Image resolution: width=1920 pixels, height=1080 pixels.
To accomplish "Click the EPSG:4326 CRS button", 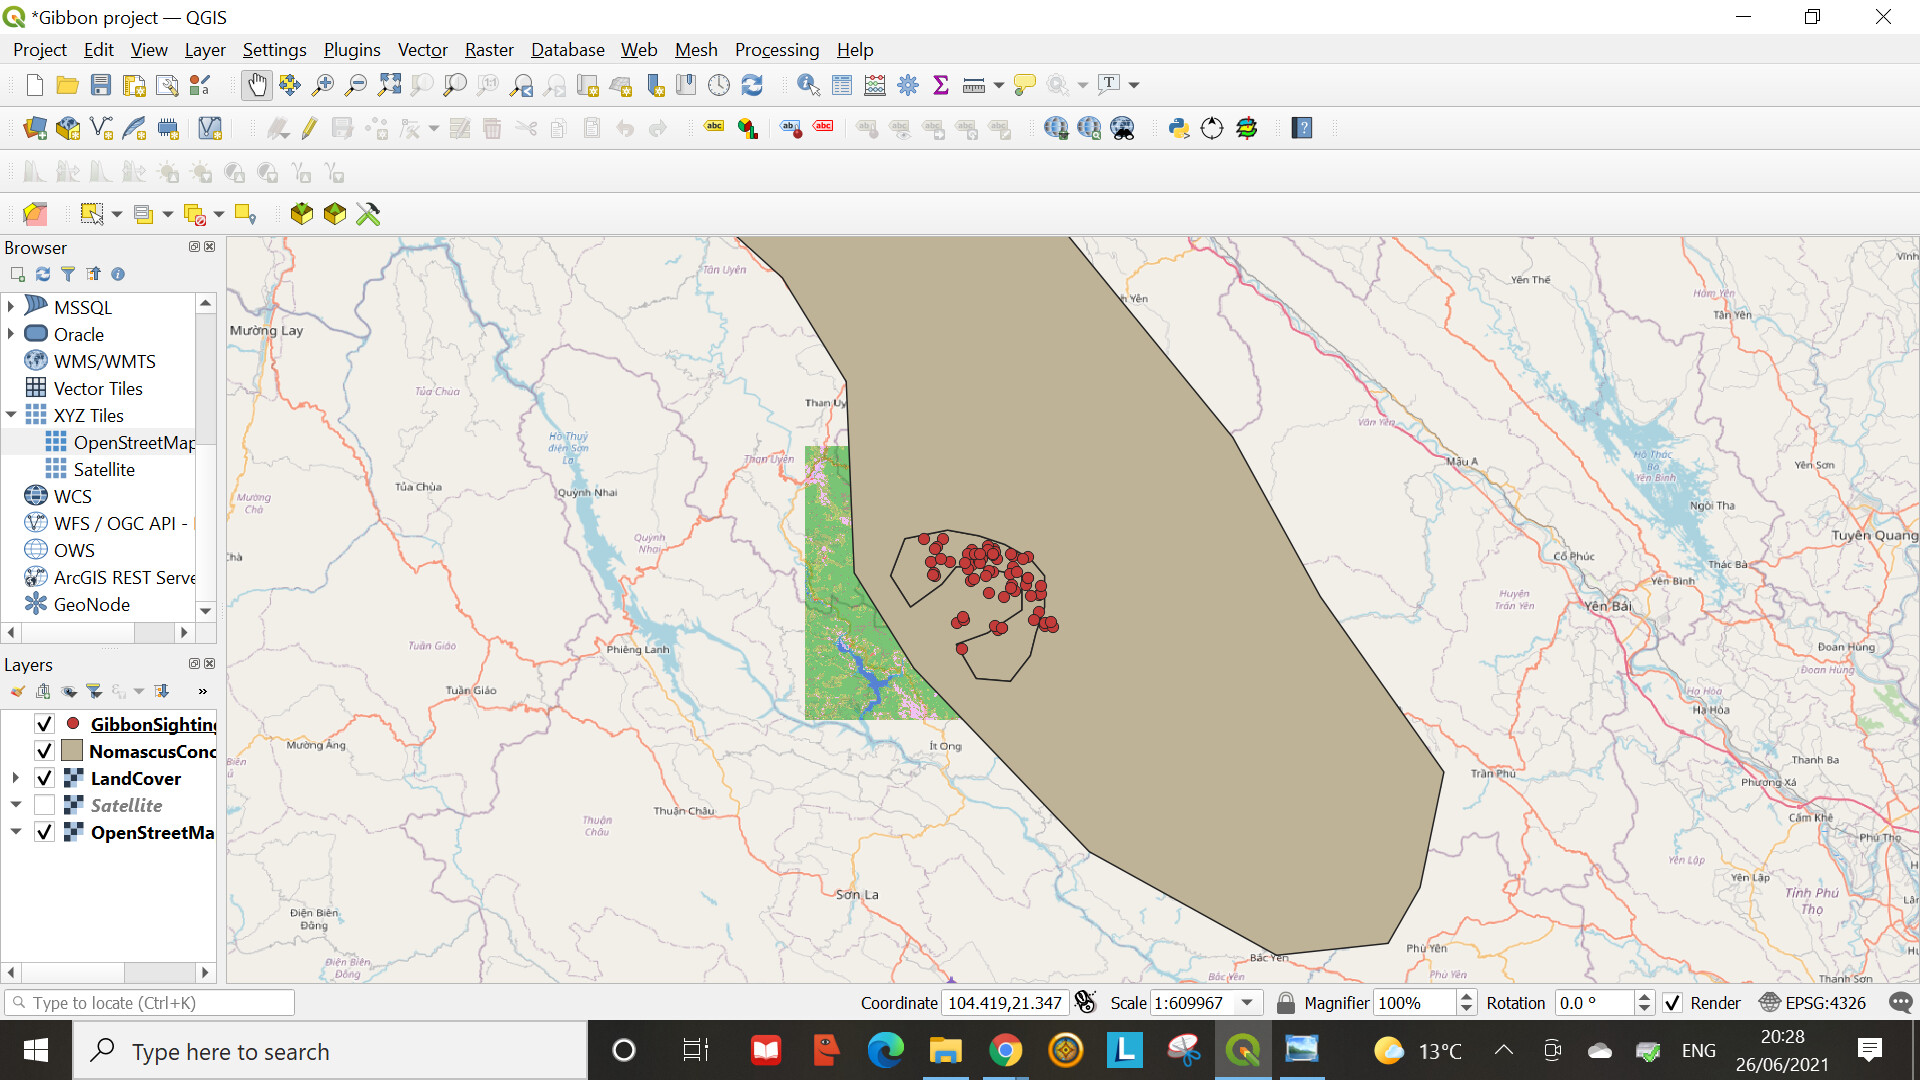I will tap(1814, 1003).
